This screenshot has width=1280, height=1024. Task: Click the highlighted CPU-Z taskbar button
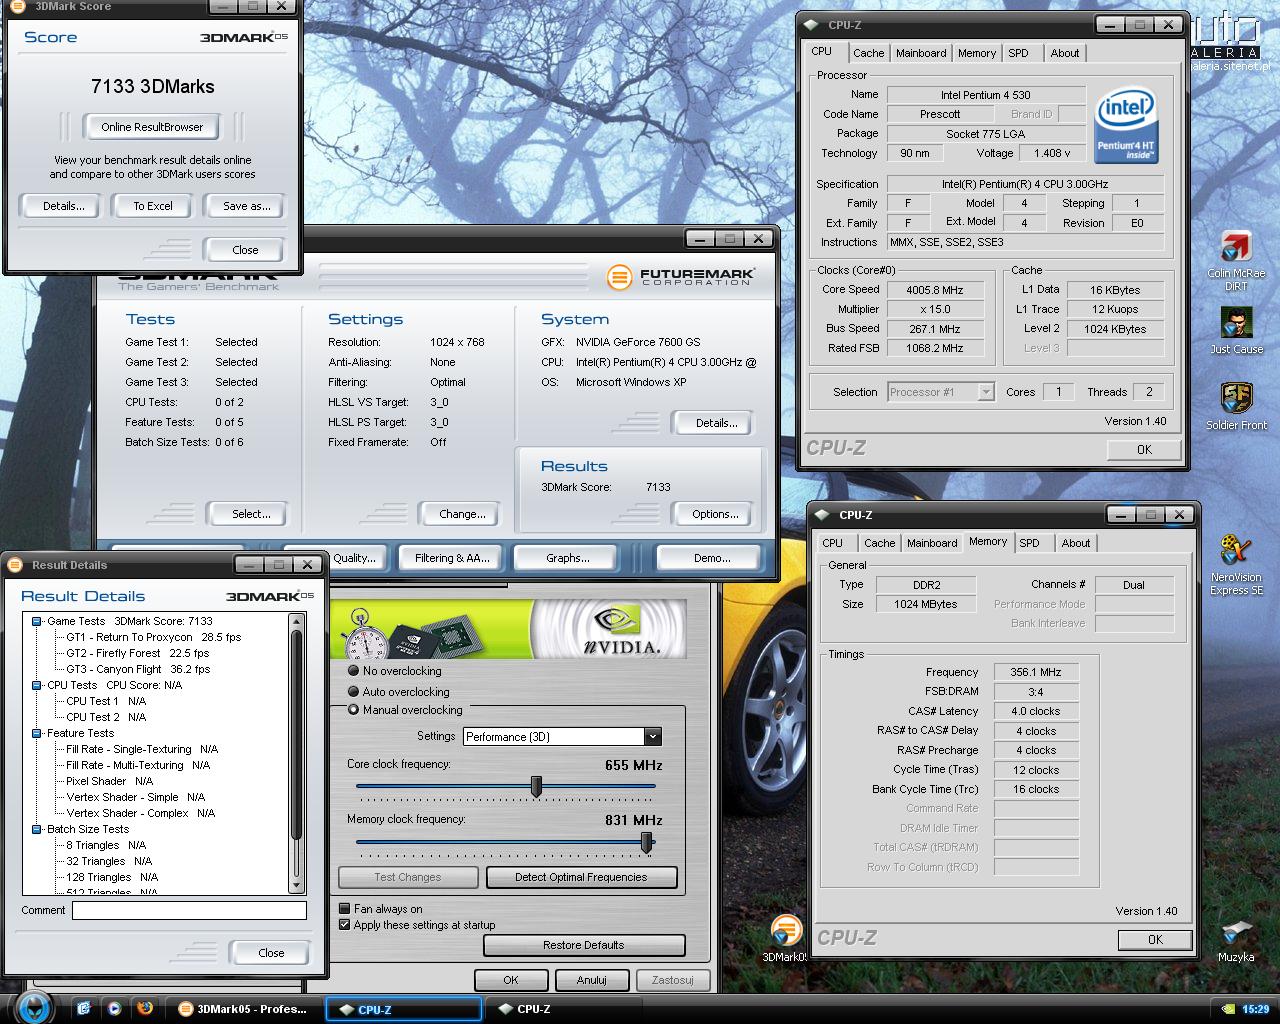point(404,1009)
